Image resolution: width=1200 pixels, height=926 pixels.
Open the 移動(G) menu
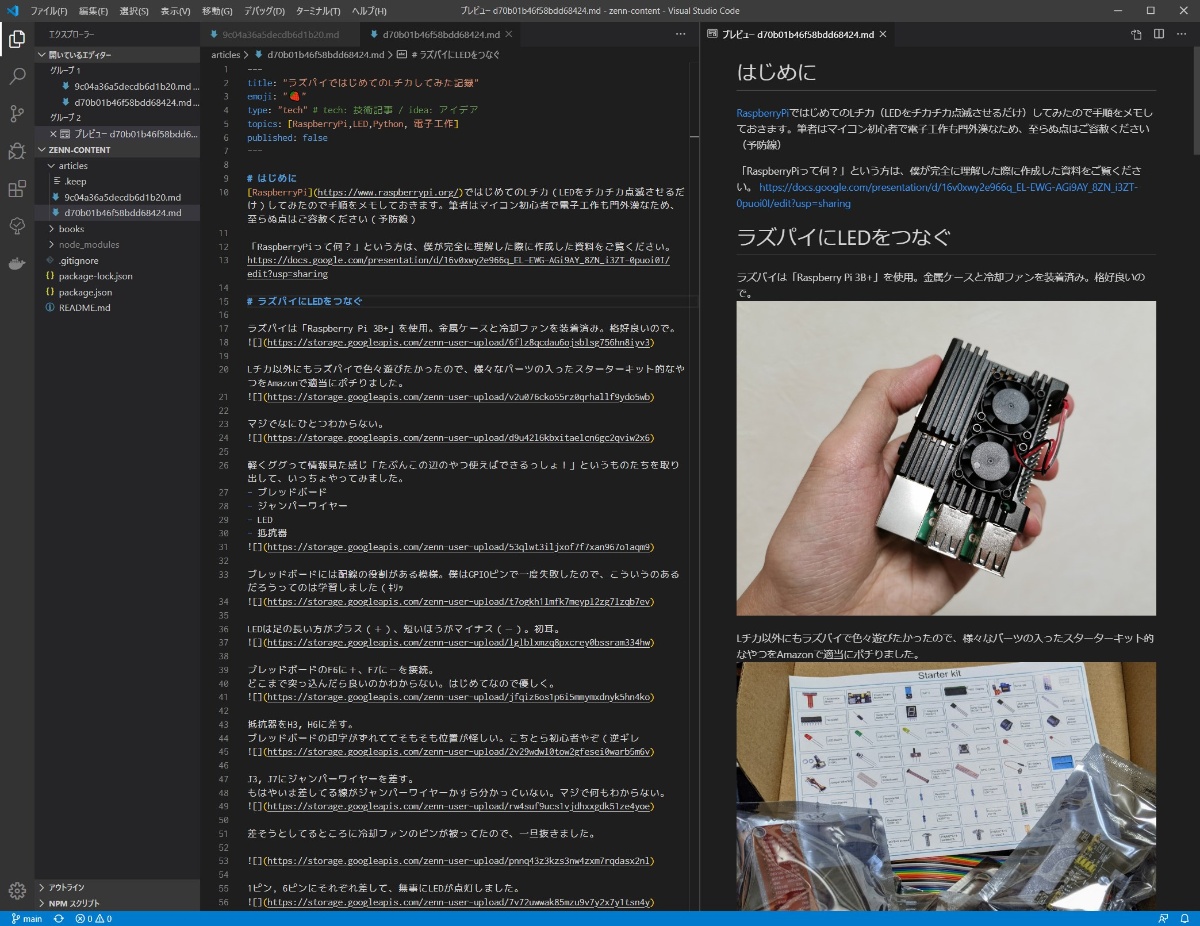click(x=217, y=10)
